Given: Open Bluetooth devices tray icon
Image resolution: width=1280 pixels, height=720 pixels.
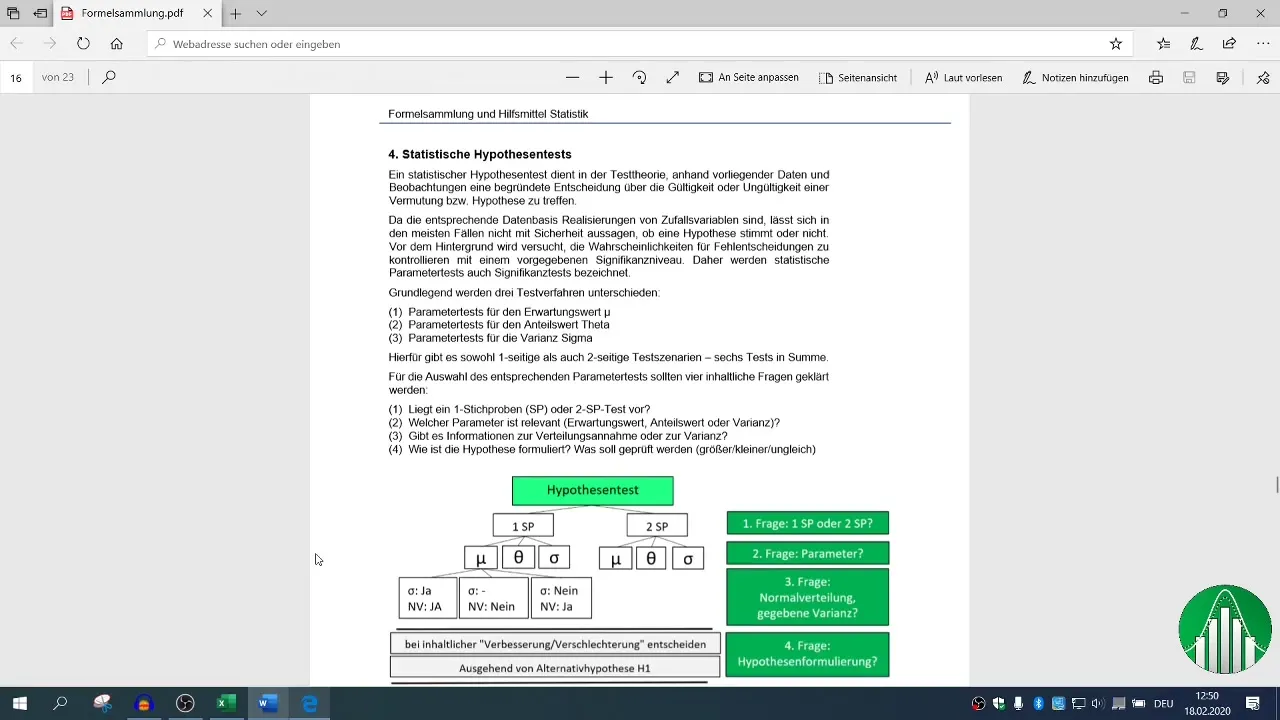Looking at the screenshot, I should (x=1038, y=703).
